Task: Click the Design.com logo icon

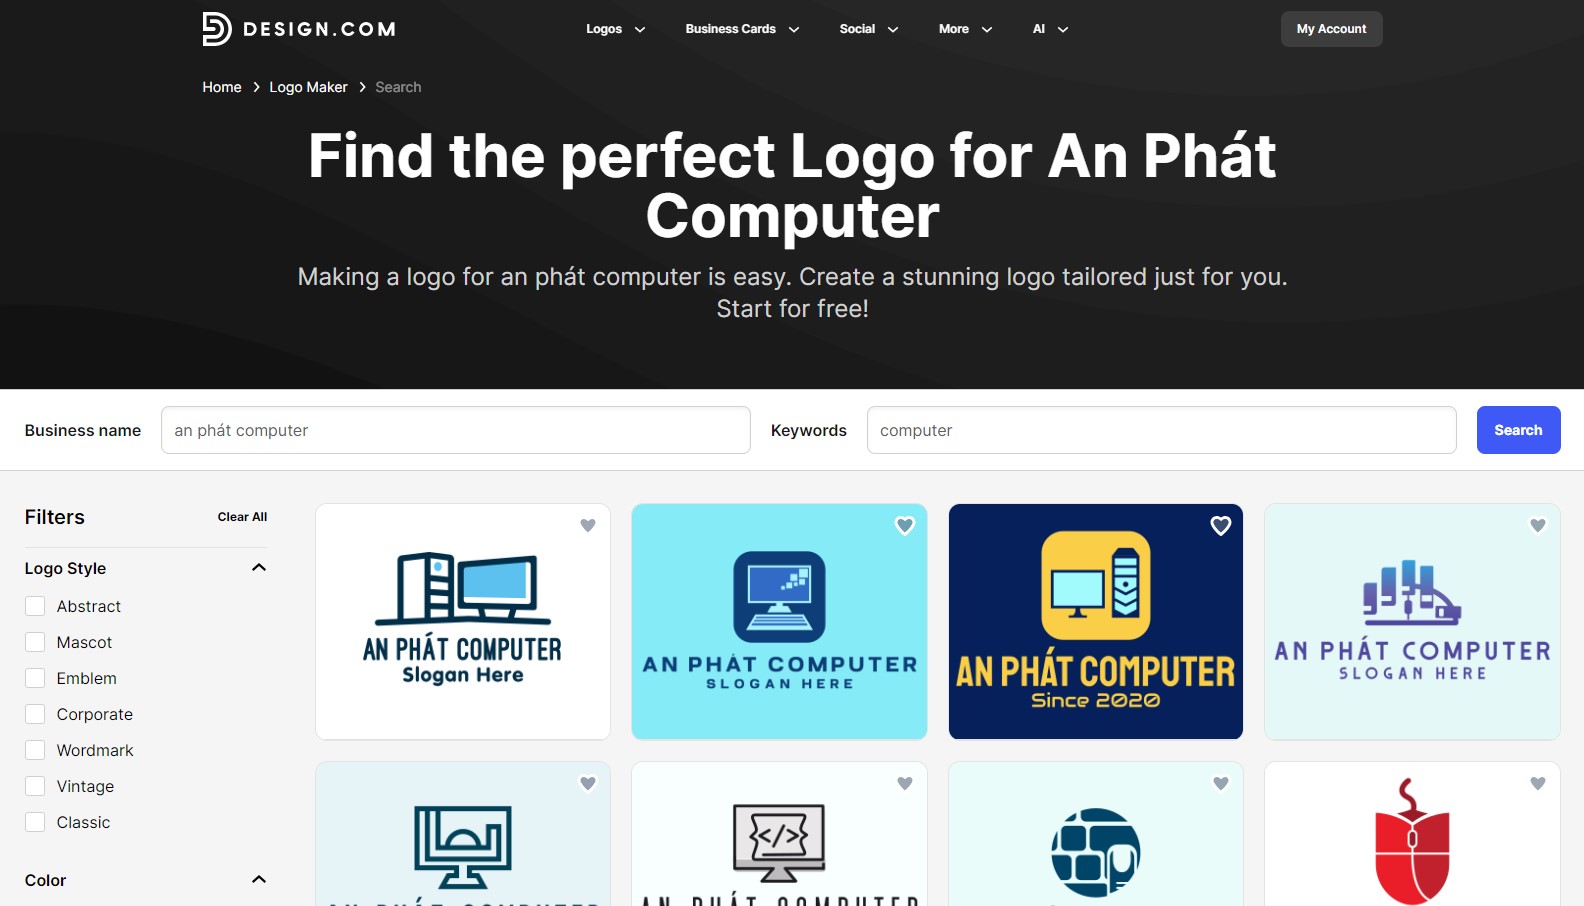Action: [216, 29]
